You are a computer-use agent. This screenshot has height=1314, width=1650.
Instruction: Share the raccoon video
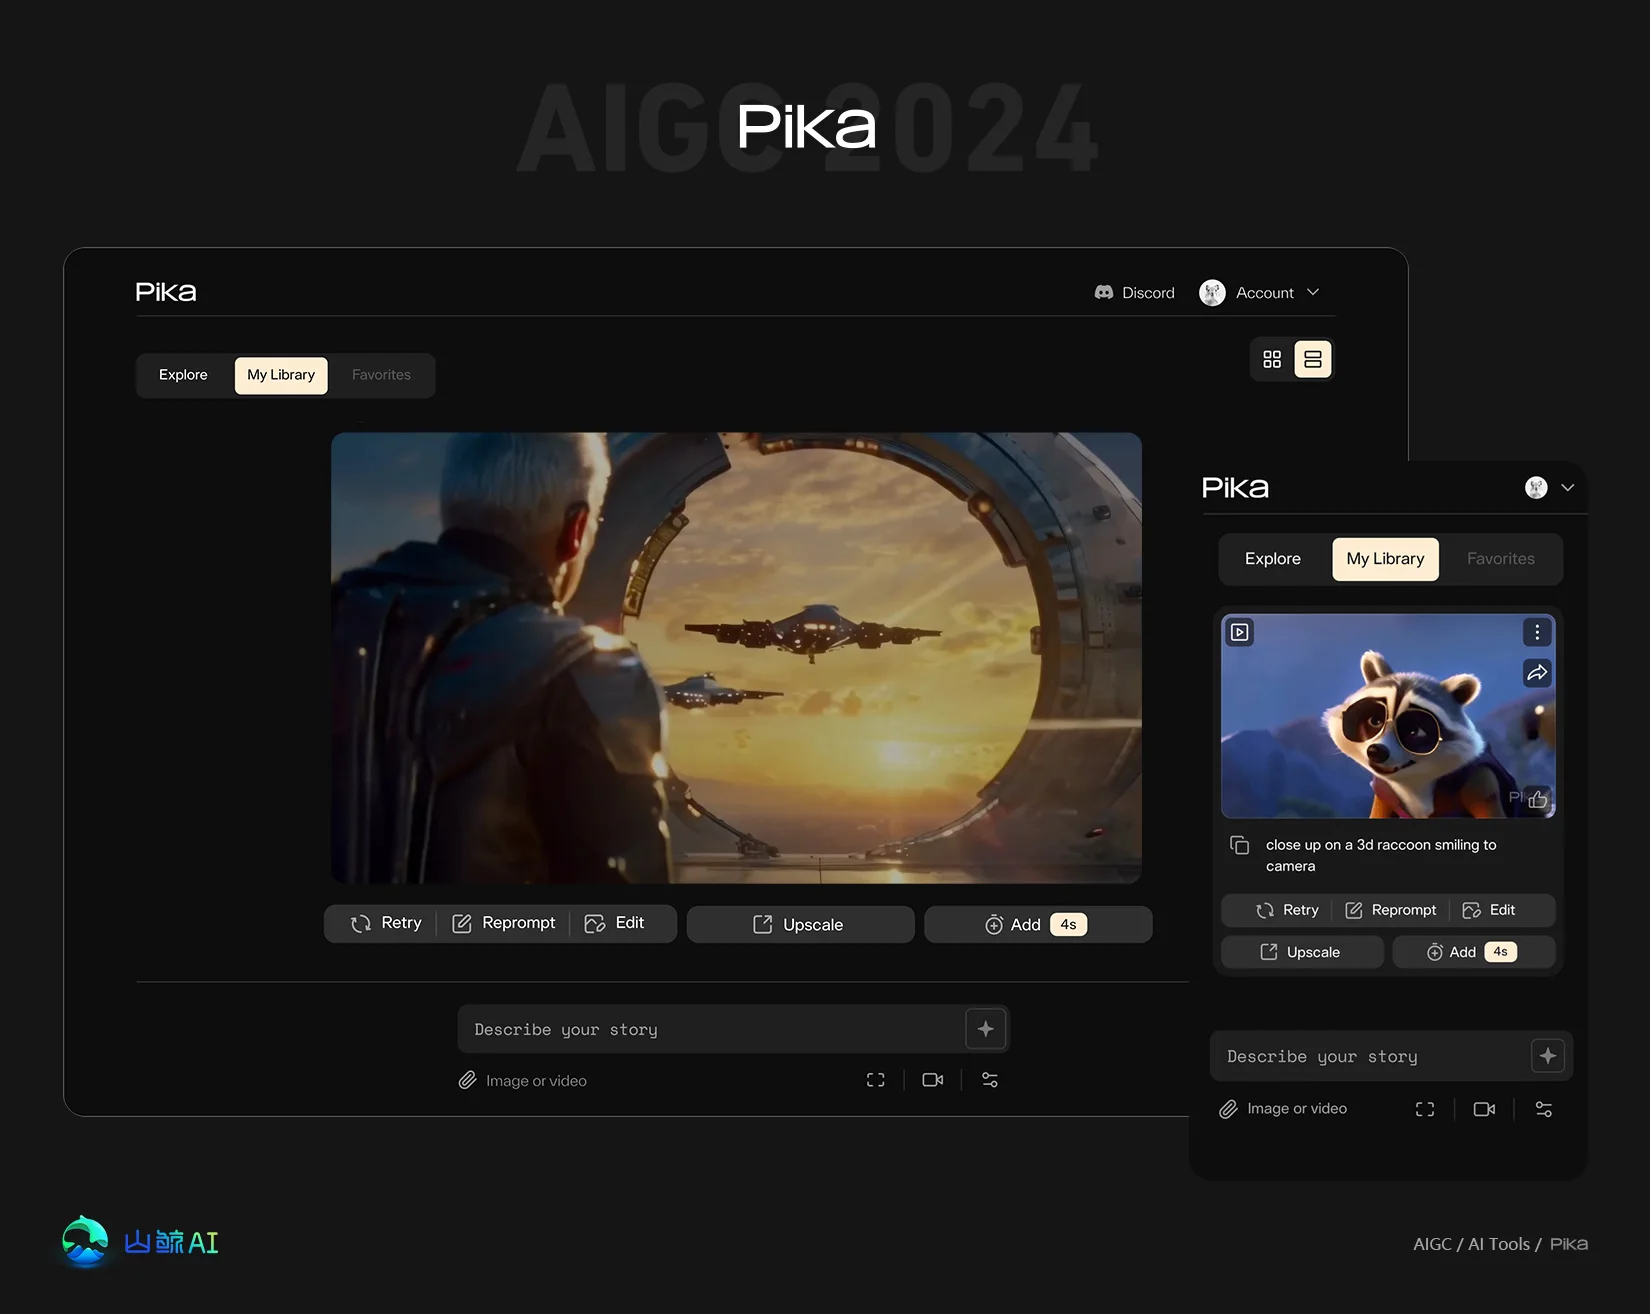[x=1537, y=673]
